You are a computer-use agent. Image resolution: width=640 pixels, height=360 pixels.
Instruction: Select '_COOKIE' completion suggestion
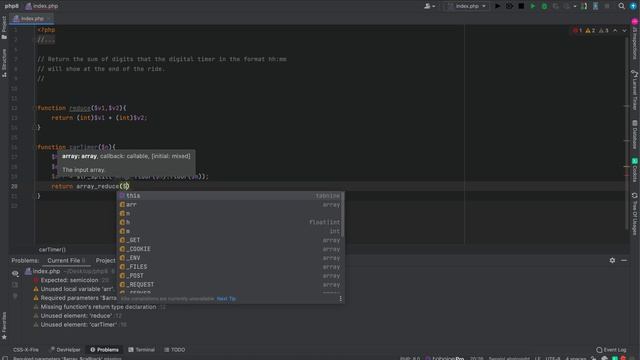point(230,249)
